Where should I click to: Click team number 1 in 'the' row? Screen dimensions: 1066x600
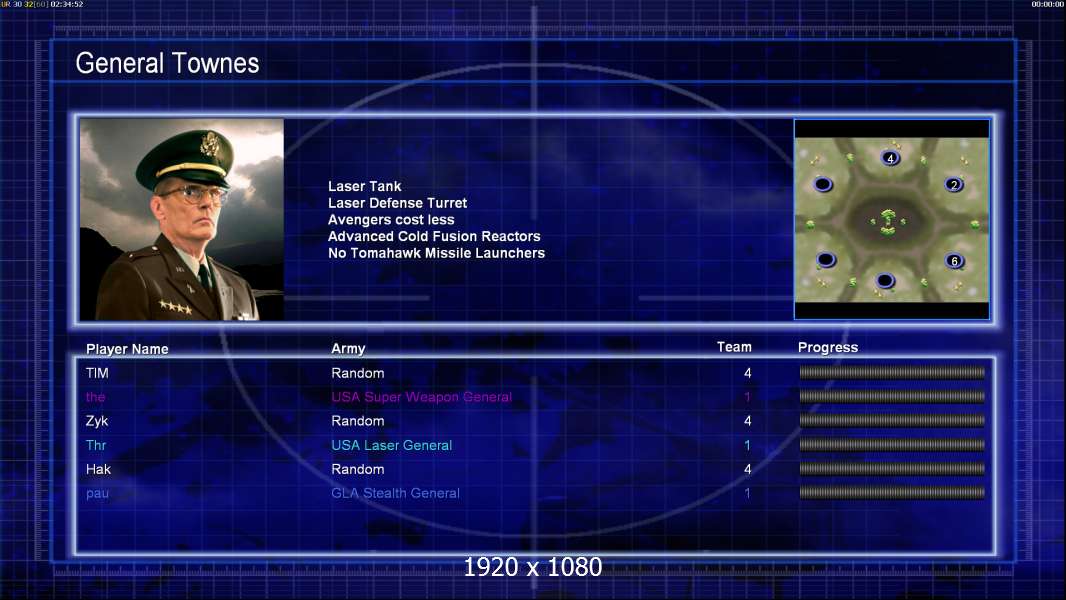747,397
